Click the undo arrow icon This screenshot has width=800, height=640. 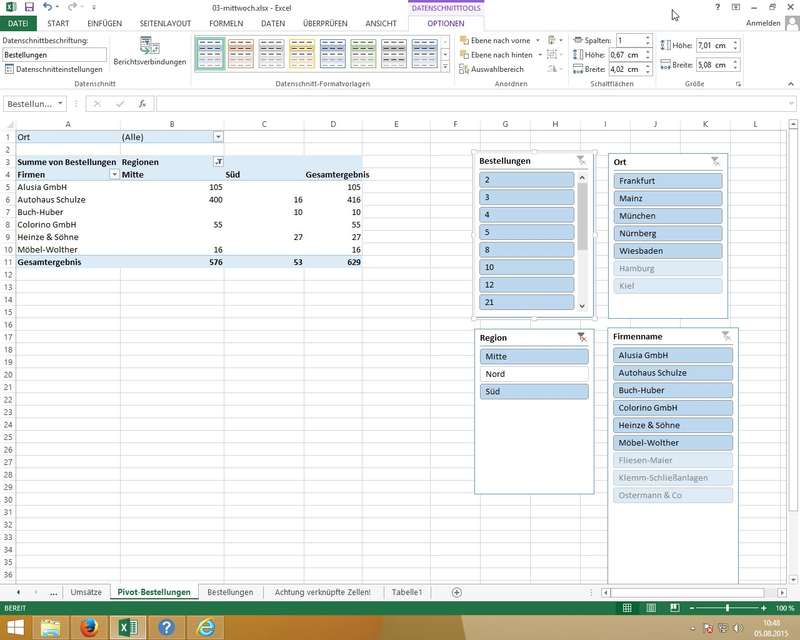click(x=48, y=7)
